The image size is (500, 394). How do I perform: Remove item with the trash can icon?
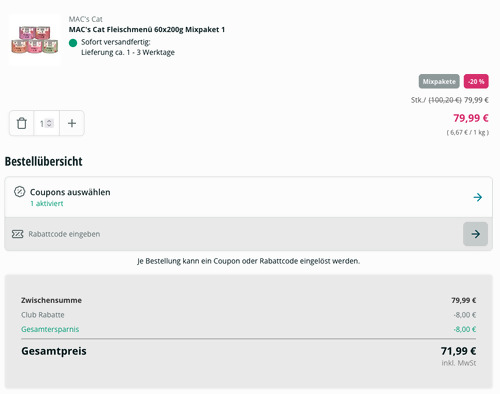(22, 123)
